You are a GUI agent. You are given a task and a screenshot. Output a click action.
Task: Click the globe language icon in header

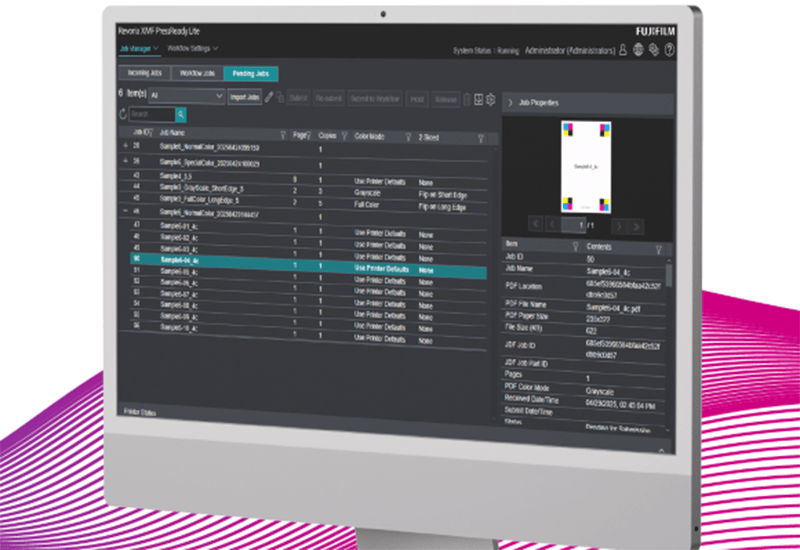pos(637,49)
